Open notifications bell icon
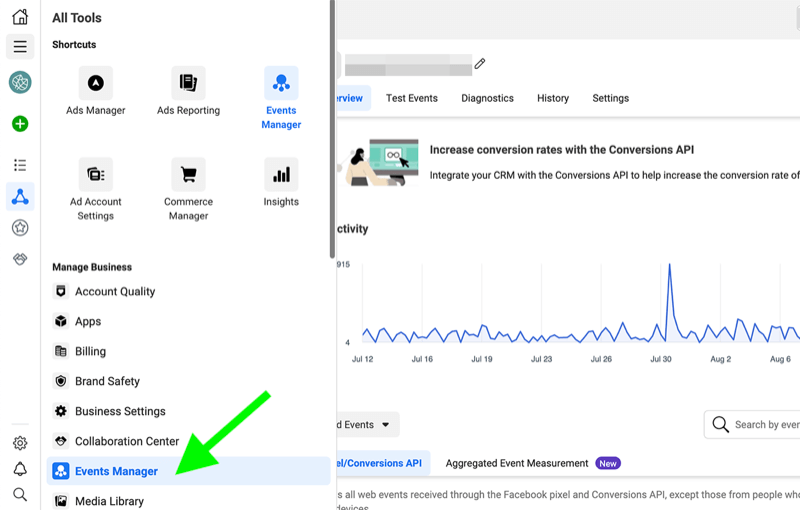Screen dimensions: 800x510 pyautogui.click(x=20, y=469)
